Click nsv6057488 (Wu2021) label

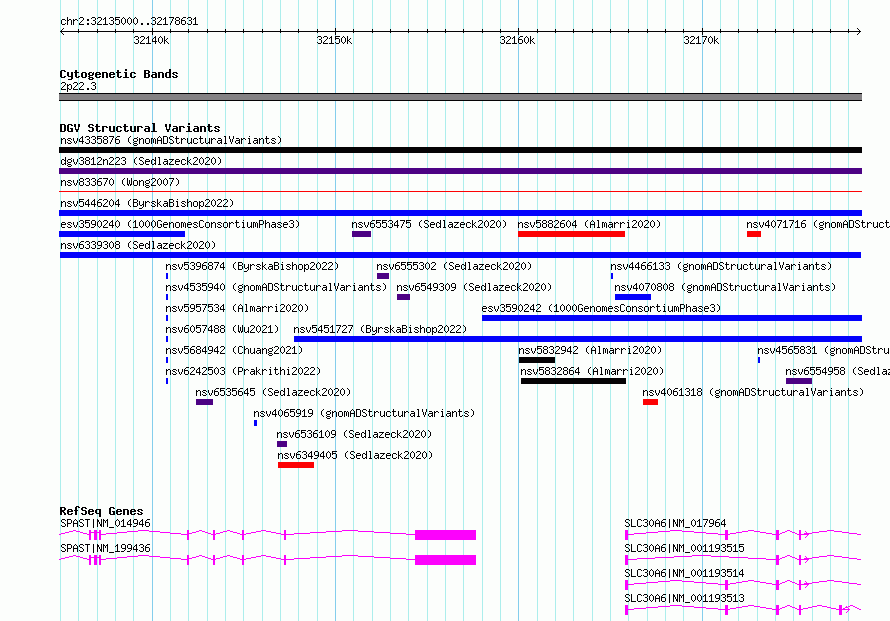tap(222, 329)
